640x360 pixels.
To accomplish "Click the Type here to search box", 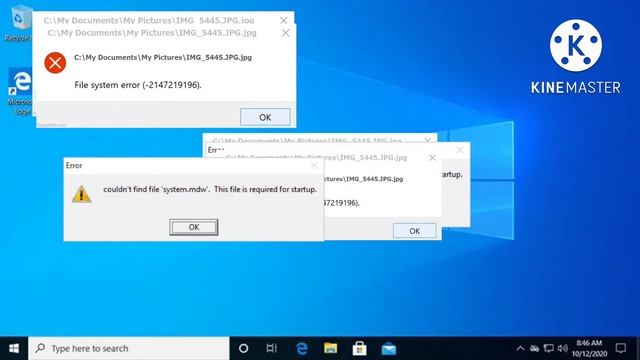I will 129,348.
